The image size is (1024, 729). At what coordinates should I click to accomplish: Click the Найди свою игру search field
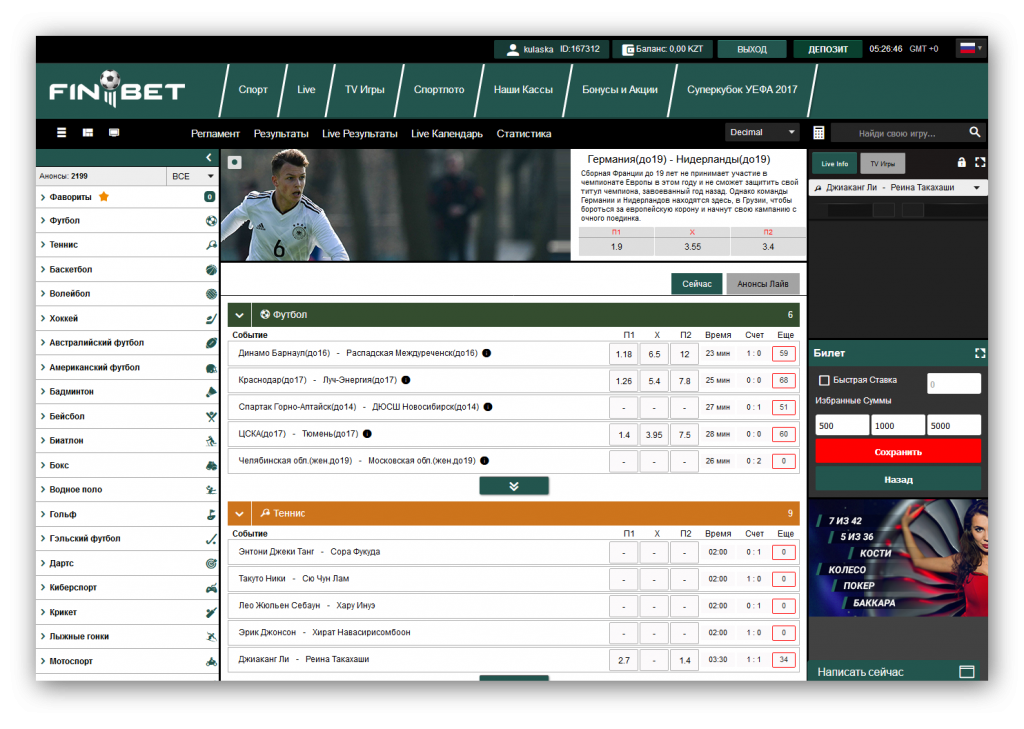(x=899, y=133)
